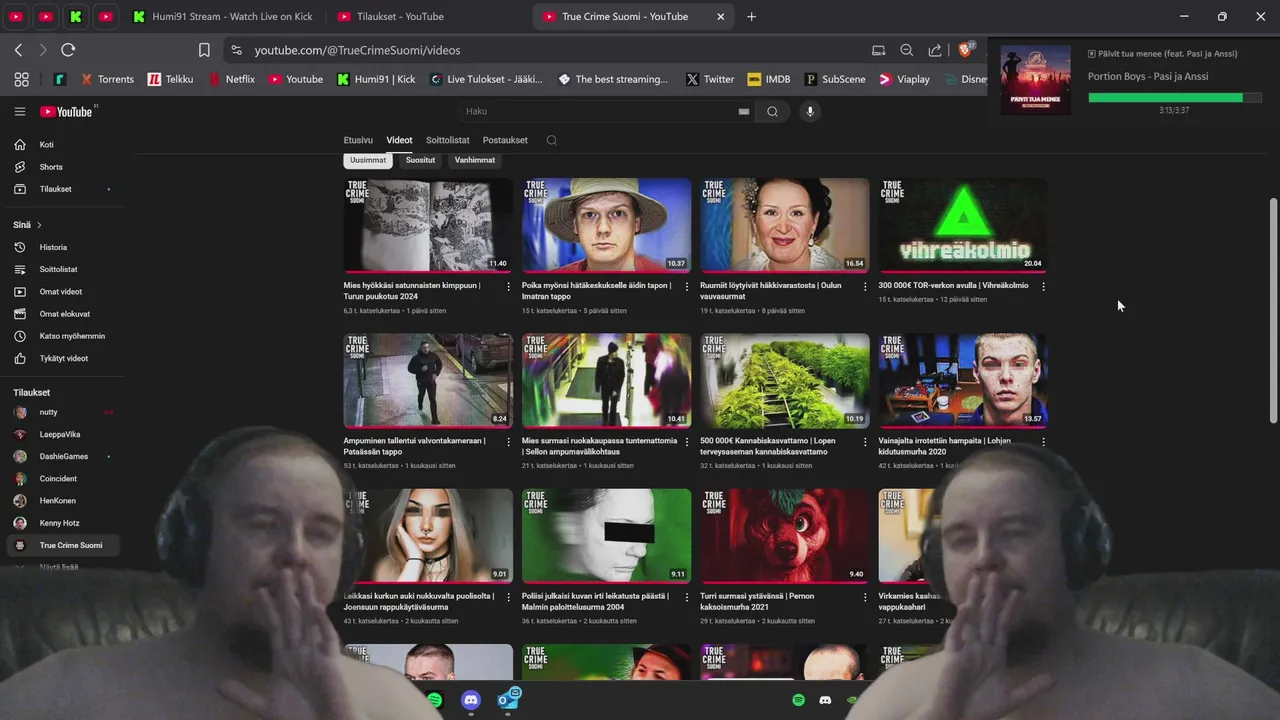Select the Vanhimmat filter chip
Viewport: 1280px width, 720px height.
click(x=474, y=160)
